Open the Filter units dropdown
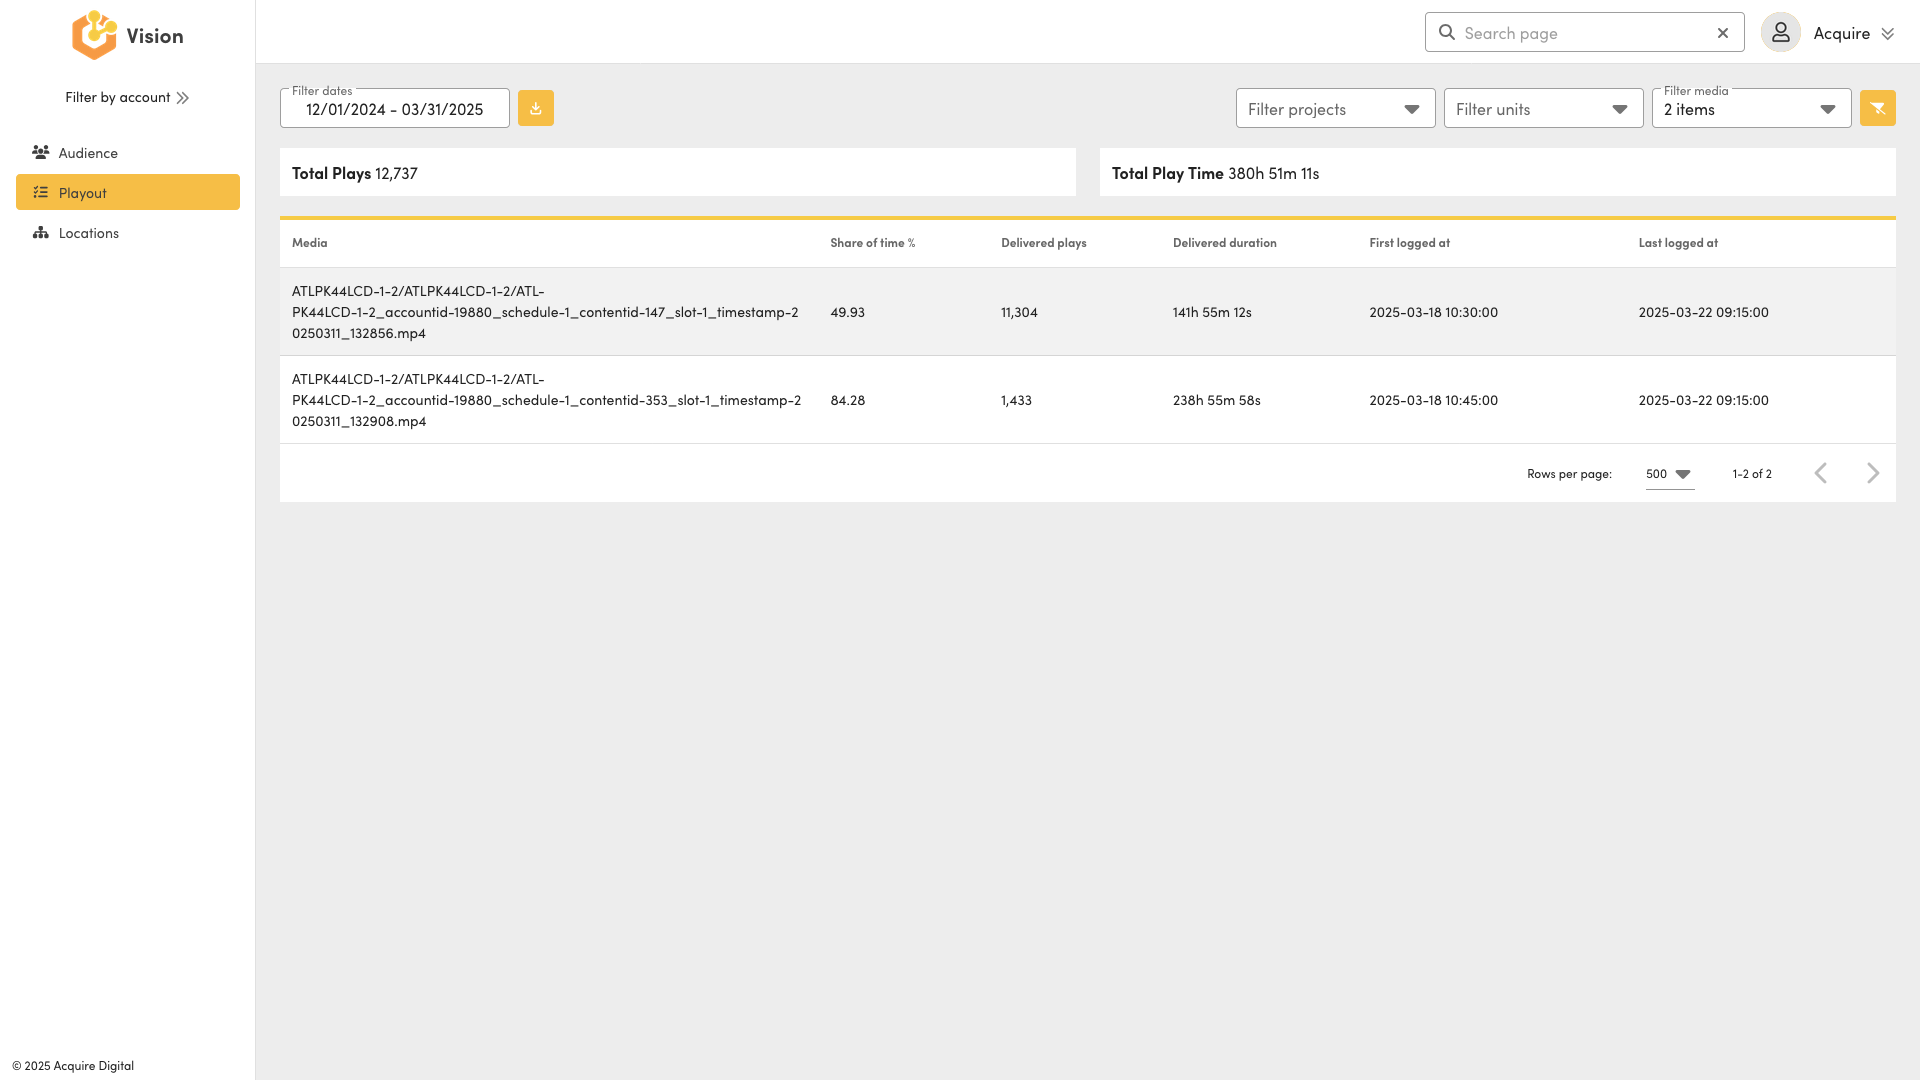Image resolution: width=1920 pixels, height=1080 pixels. coord(1544,108)
